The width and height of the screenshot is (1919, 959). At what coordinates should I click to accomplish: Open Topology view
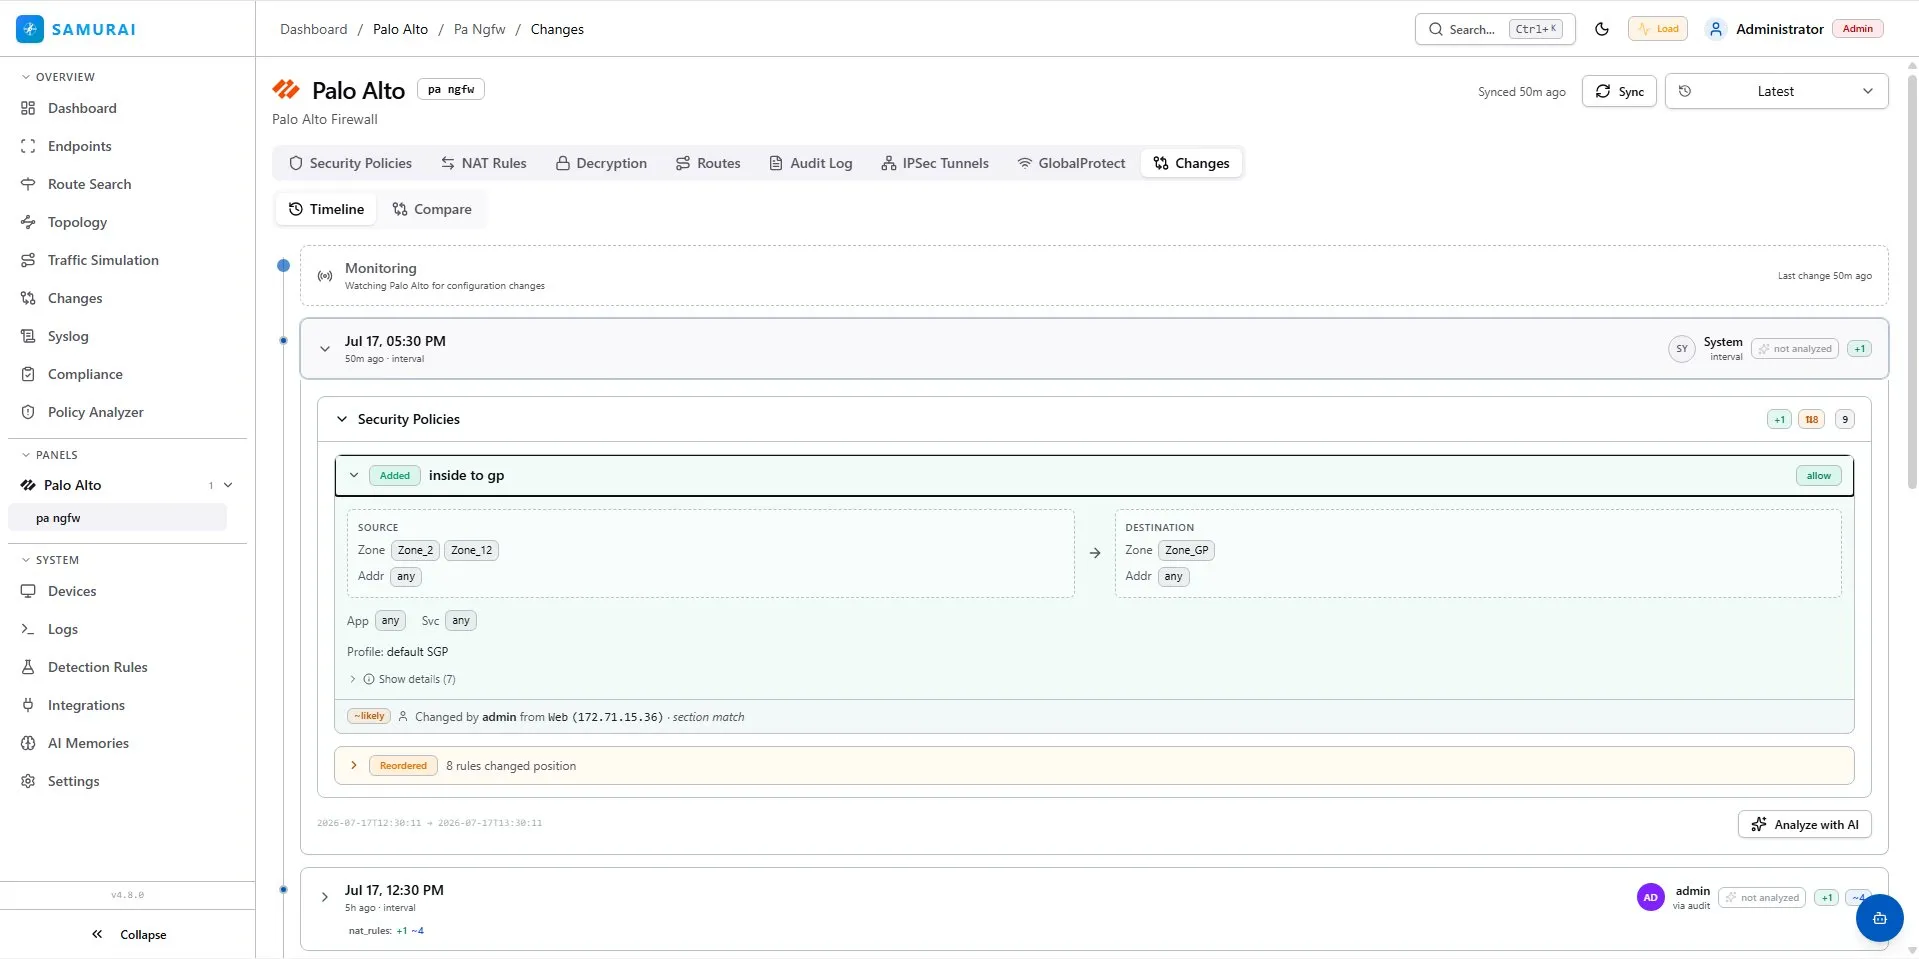pos(77,222)
